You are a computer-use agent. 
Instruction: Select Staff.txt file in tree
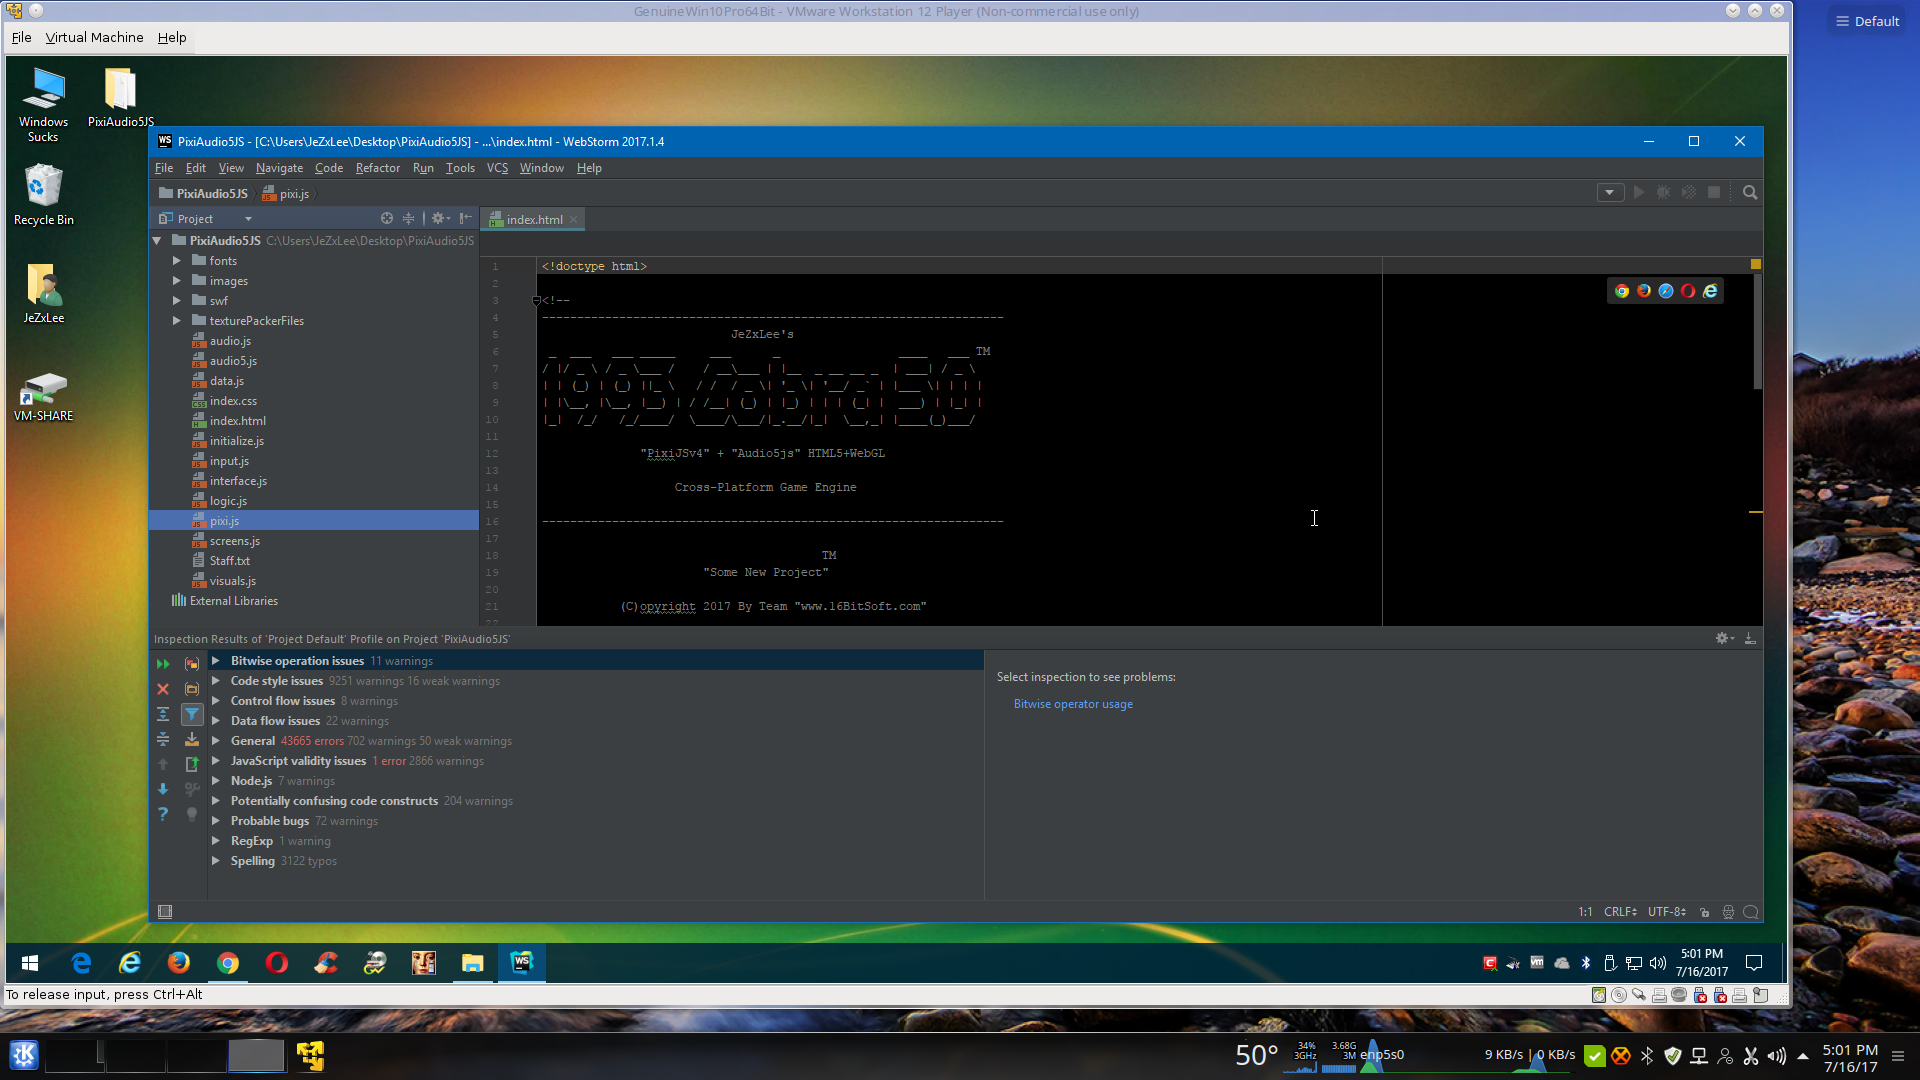coord(229,561)
